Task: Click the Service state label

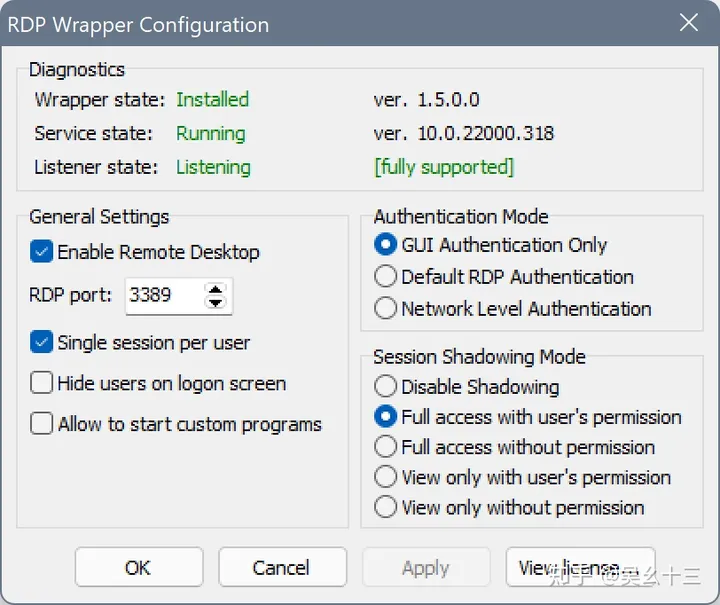Action: 93,134
